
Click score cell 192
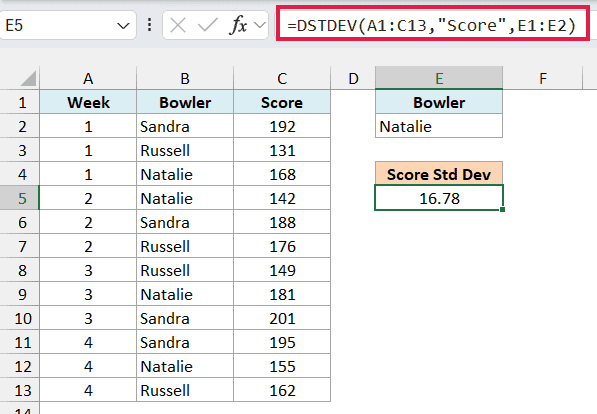(282, 126)
